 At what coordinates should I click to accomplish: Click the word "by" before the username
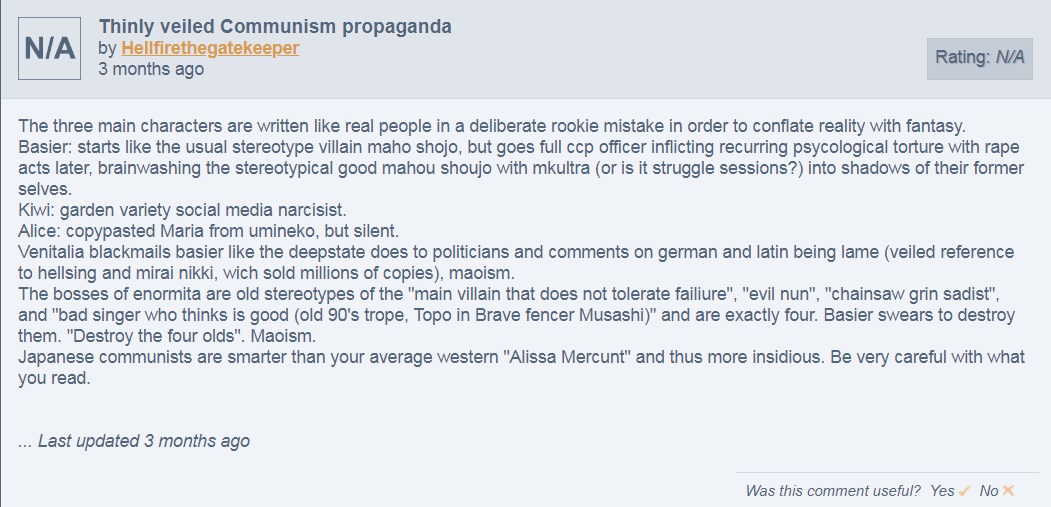107,48
